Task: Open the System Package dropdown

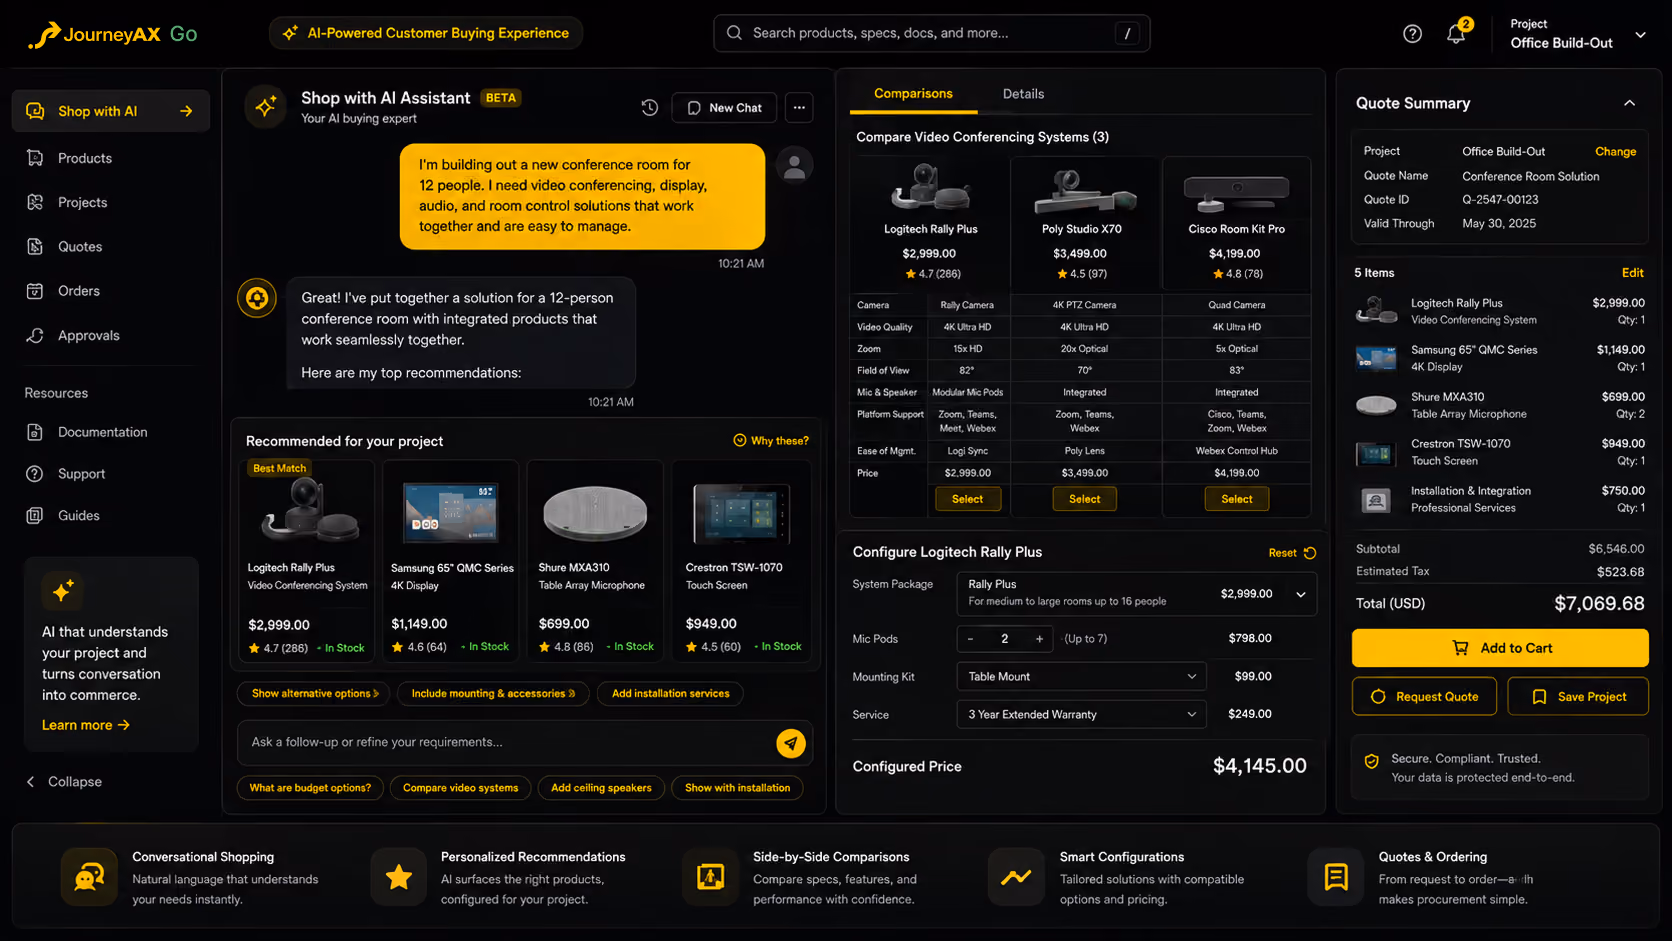Action: (1136, 593)
